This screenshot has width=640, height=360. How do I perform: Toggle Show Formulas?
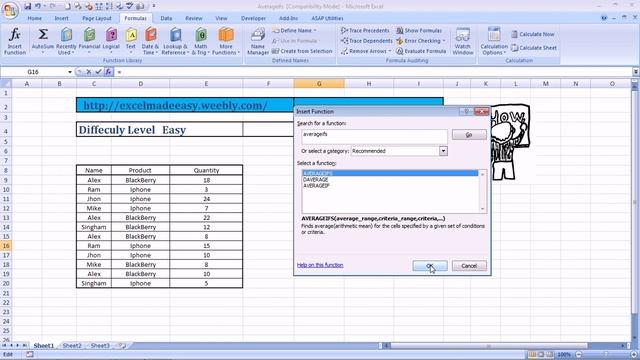[x=419, y=31]
